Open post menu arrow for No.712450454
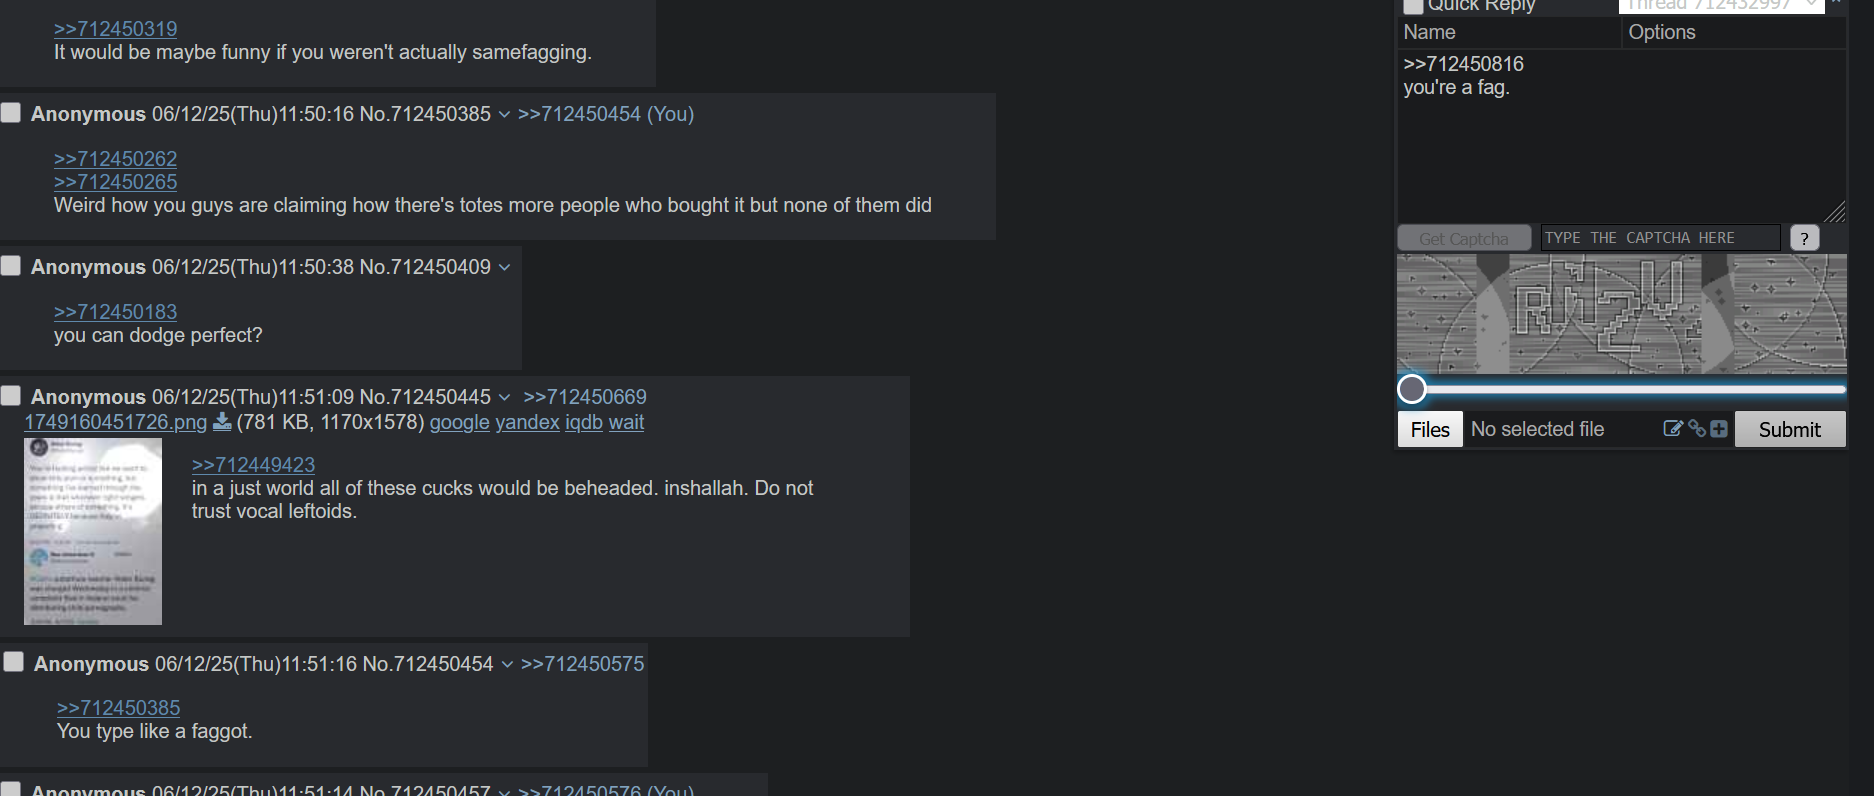 point(507,665)
